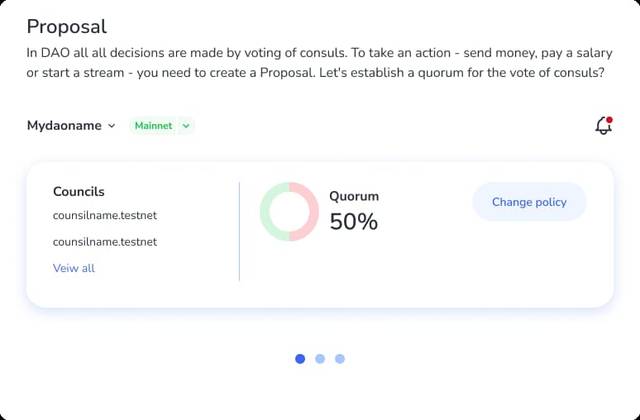The width and height of the screenshot is (640, 420).
Task: Click the Quorum donut chart center
Action: click(x=289, y=211)
